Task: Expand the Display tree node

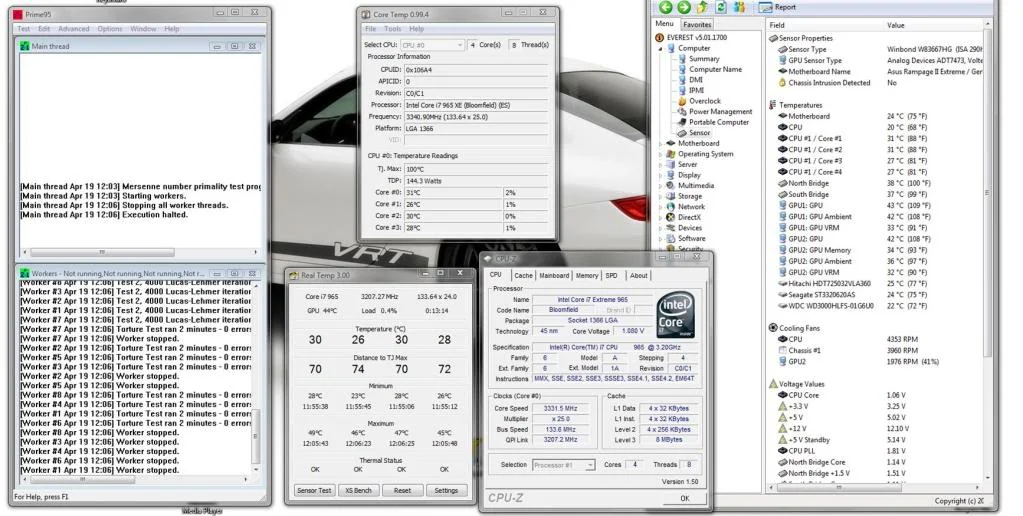Action: [x=660, y=175]
